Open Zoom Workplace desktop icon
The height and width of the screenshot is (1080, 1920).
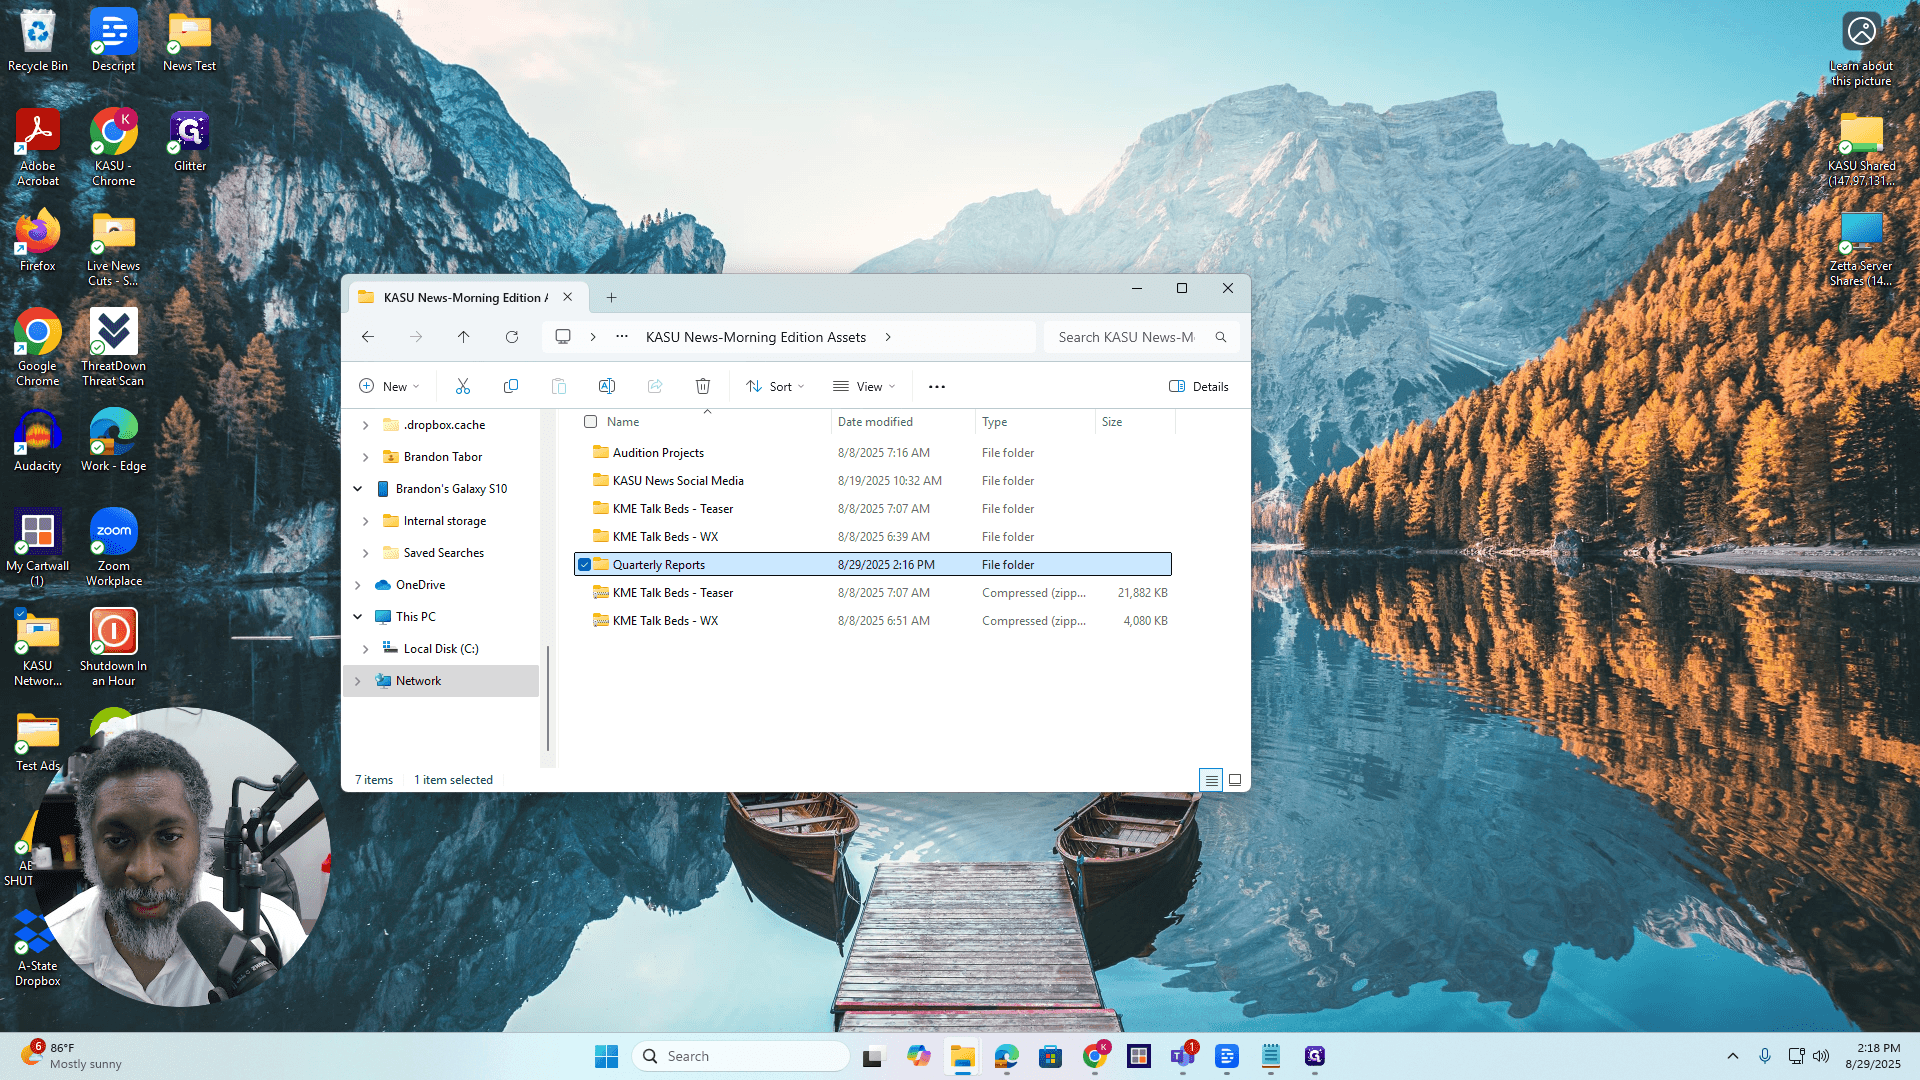click(113, 547)
